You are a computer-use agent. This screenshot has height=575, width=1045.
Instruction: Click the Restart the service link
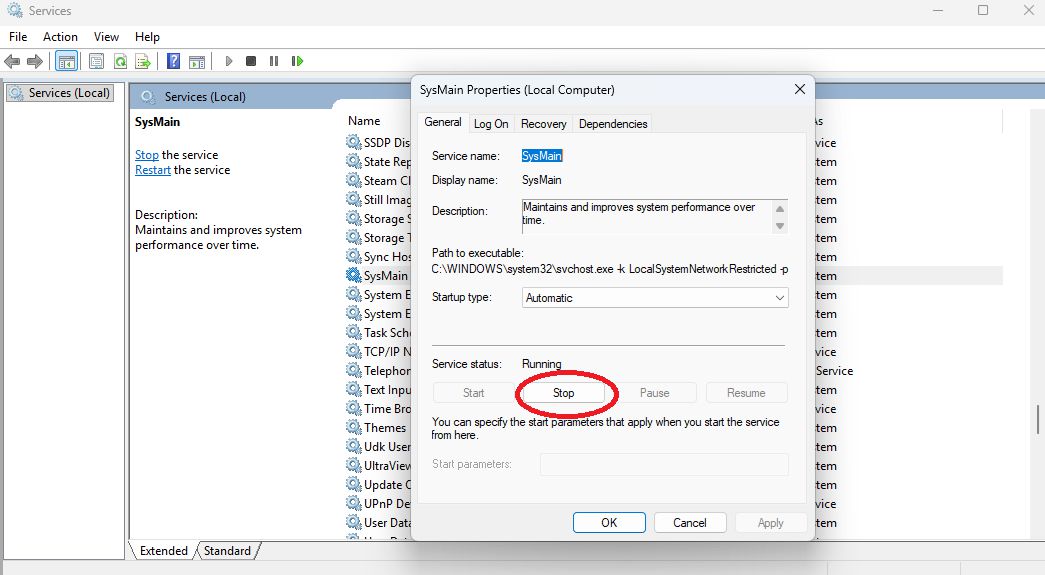[153, 170]
